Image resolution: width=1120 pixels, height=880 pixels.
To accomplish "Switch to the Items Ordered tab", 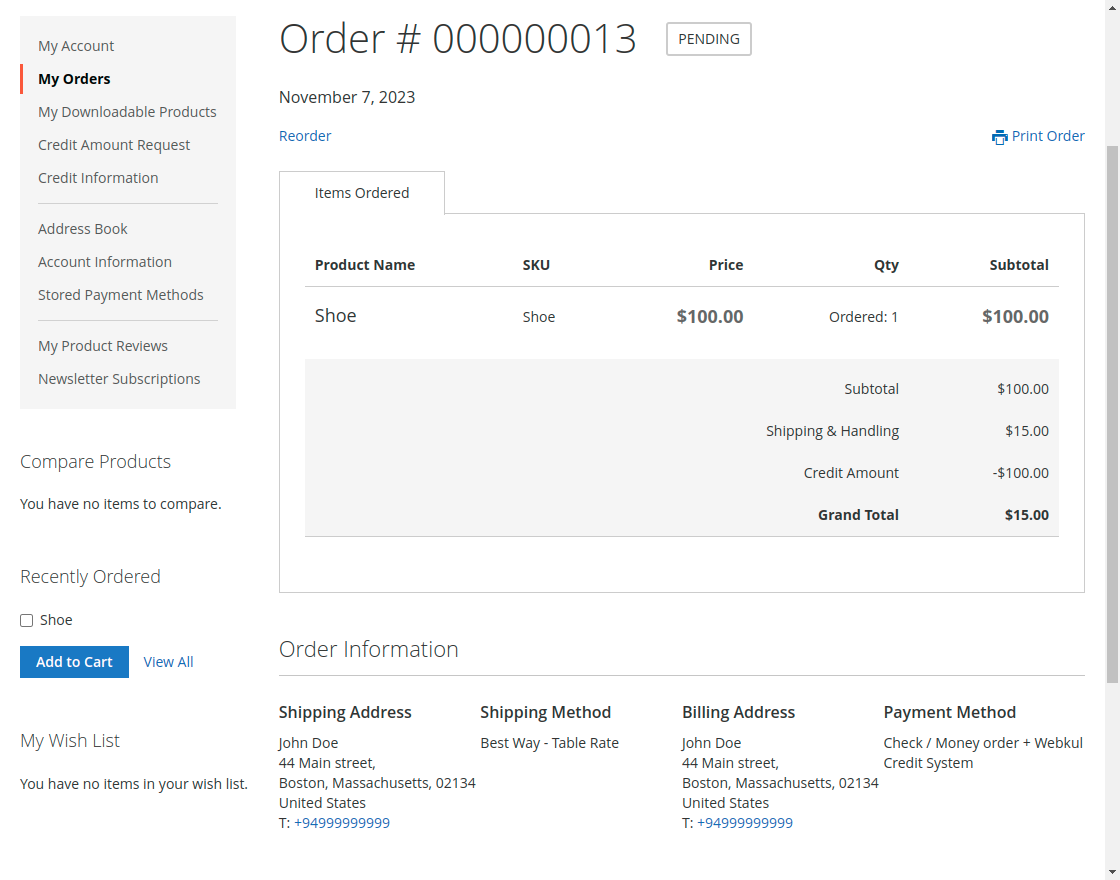I will coord(362,192).
